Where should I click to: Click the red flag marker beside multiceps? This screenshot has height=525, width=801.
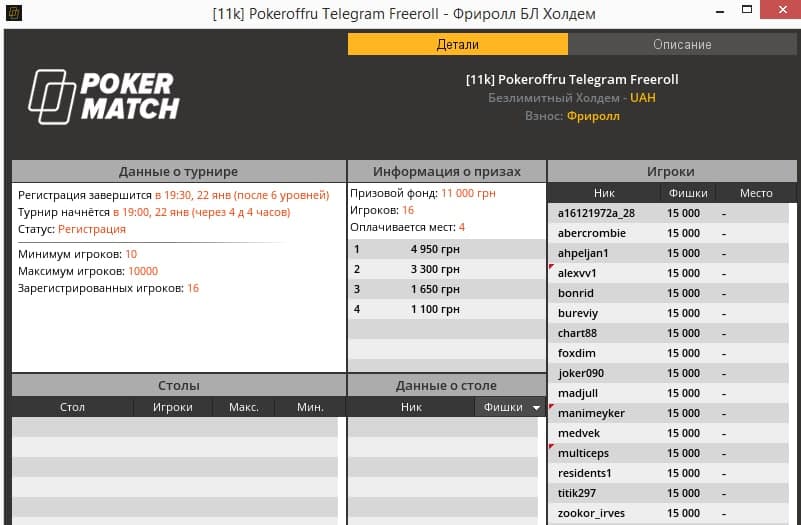[551, 446]
